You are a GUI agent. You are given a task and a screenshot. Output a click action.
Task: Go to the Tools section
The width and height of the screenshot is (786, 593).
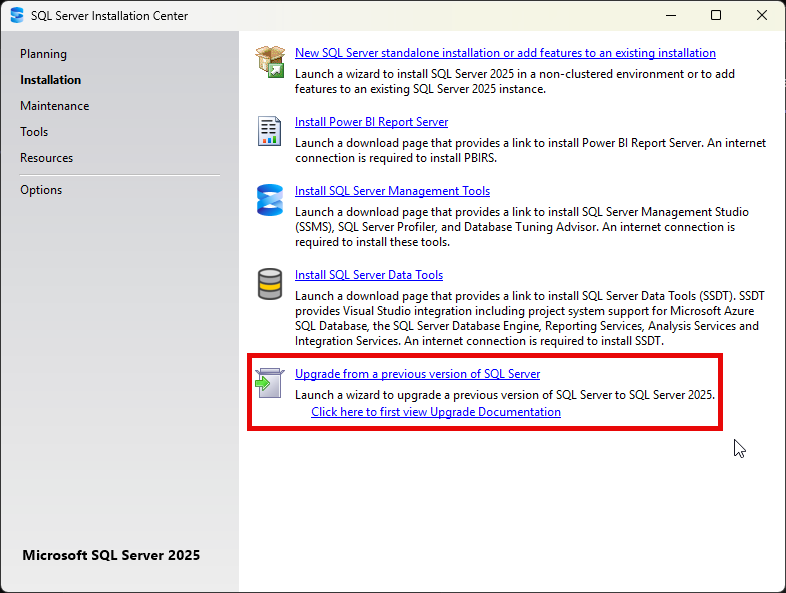tap(34, 132)
